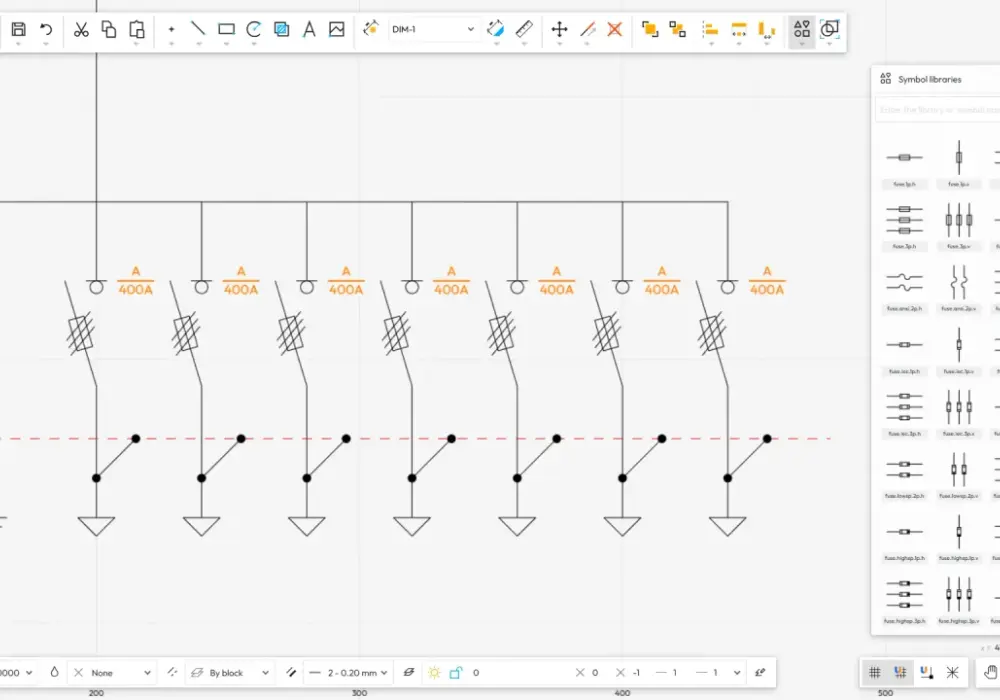Expand dropdown arrow after line values
The width and height of the screenshot is (1000, 700).
coord(737,673)
